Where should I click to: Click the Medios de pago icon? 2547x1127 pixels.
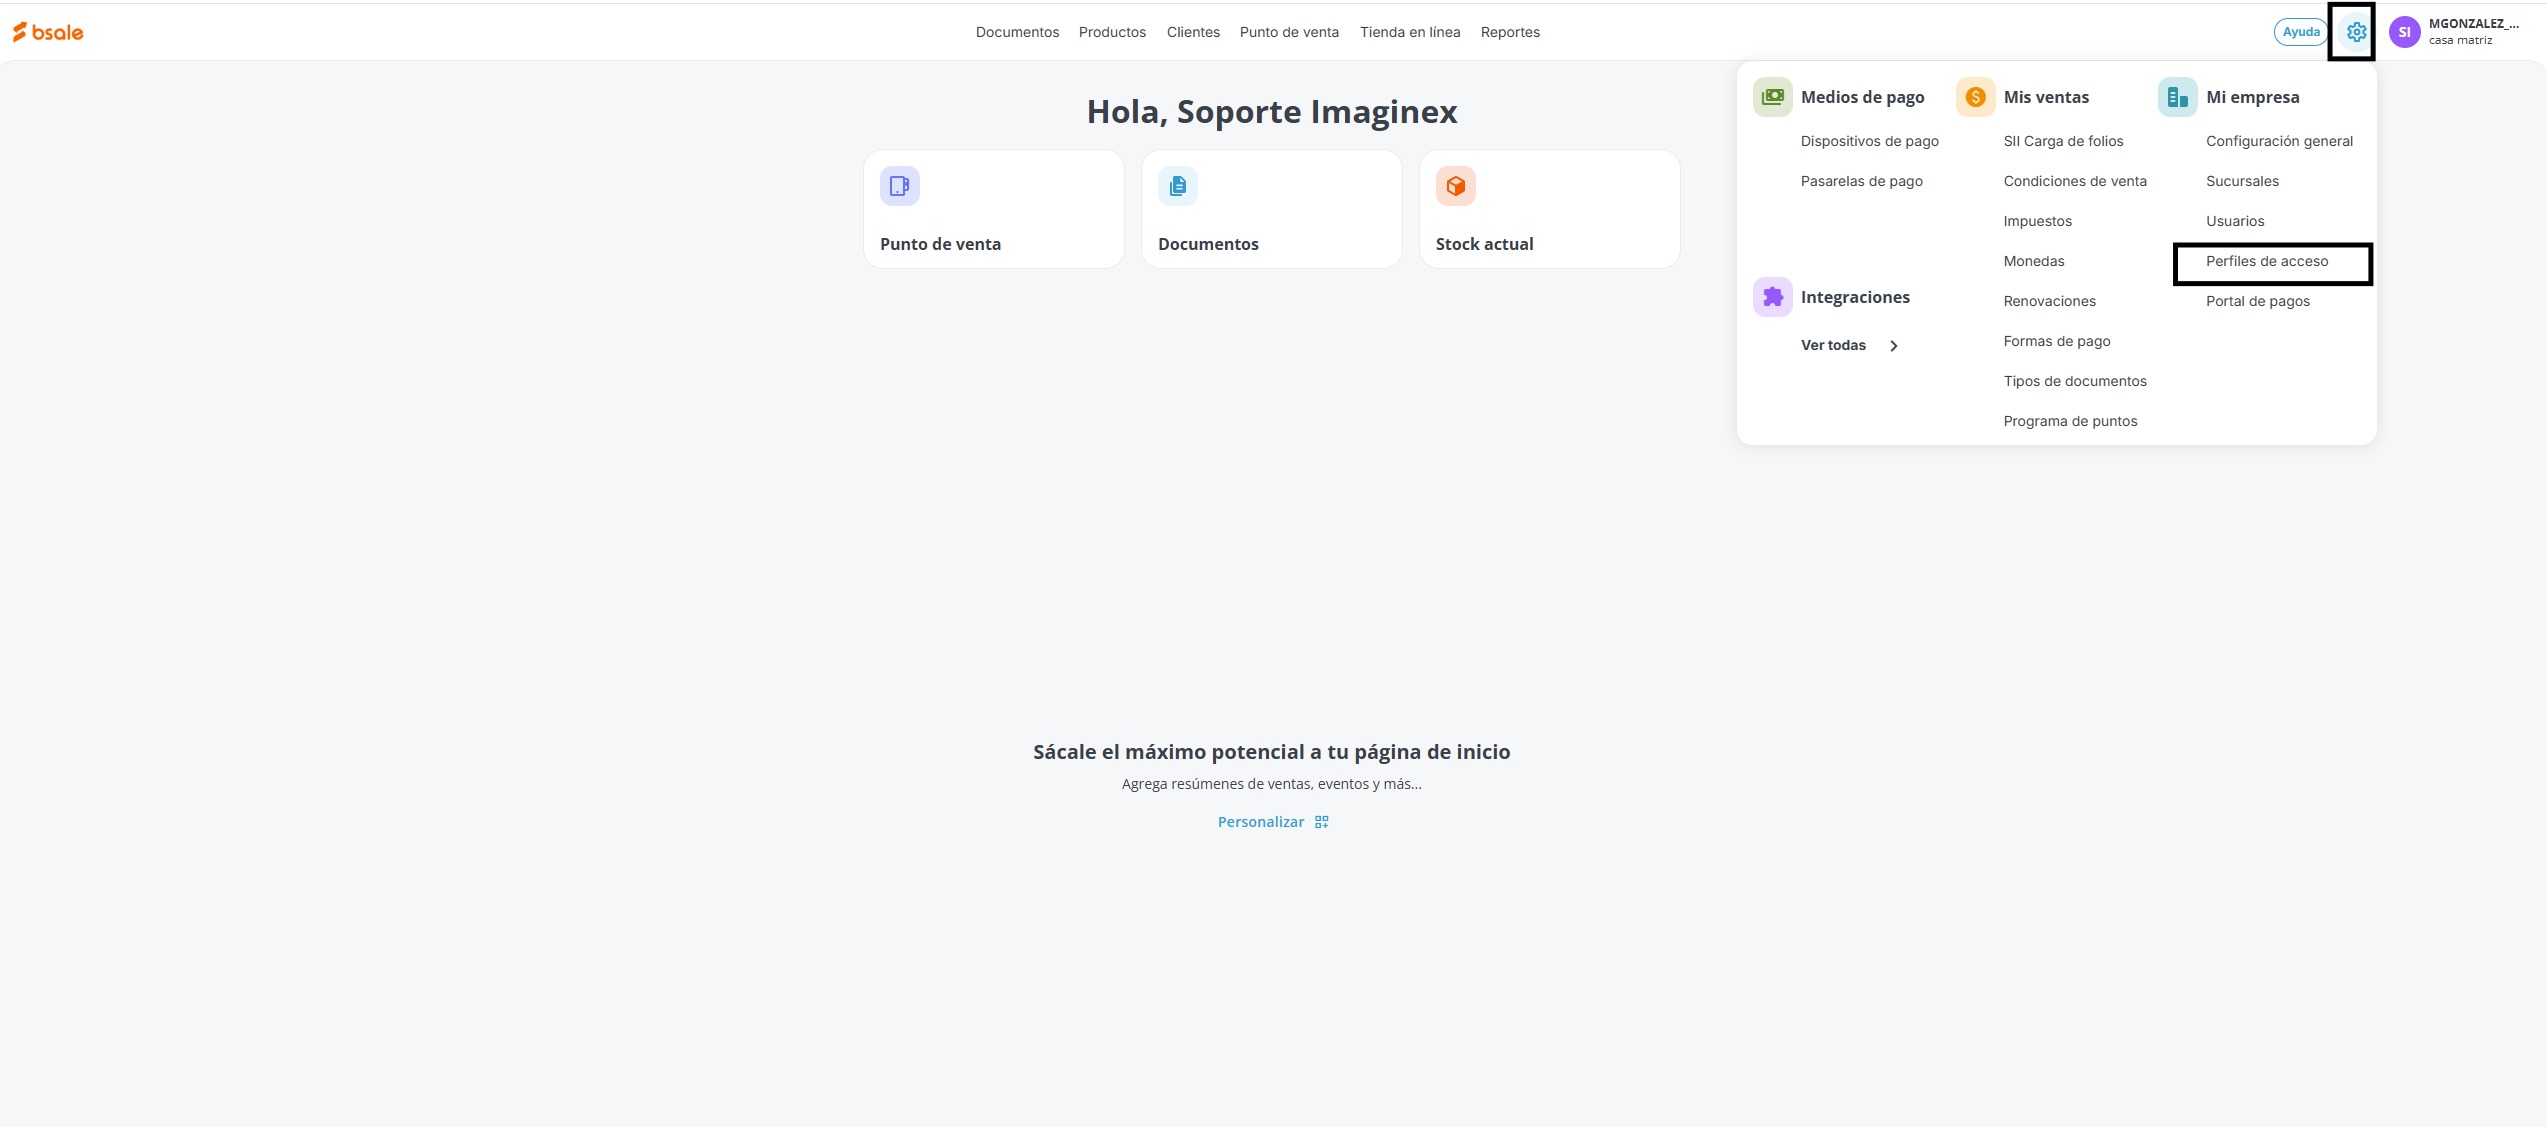[1772, 97]
